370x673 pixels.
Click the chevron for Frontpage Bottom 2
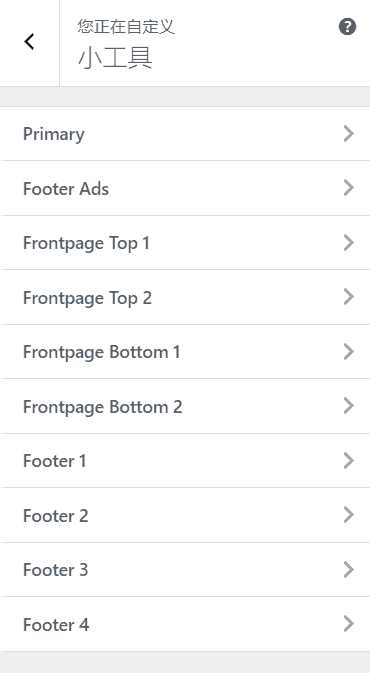[x=349, y=406]
